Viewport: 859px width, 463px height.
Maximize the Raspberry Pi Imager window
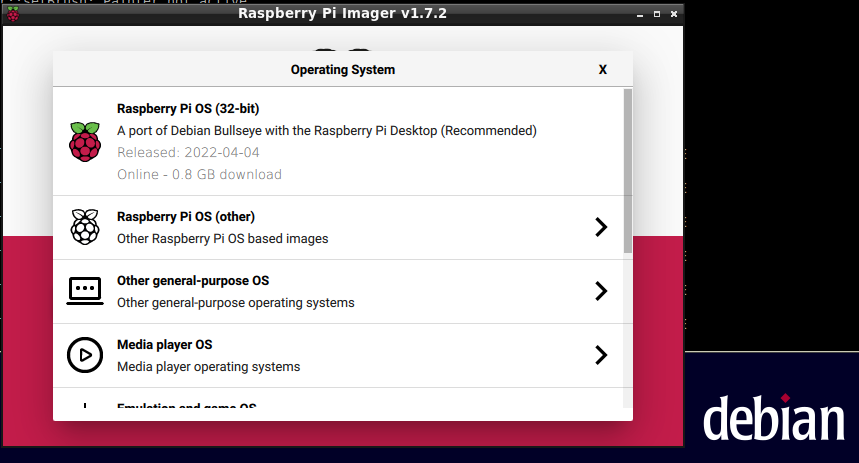click(x=656, y=14)
